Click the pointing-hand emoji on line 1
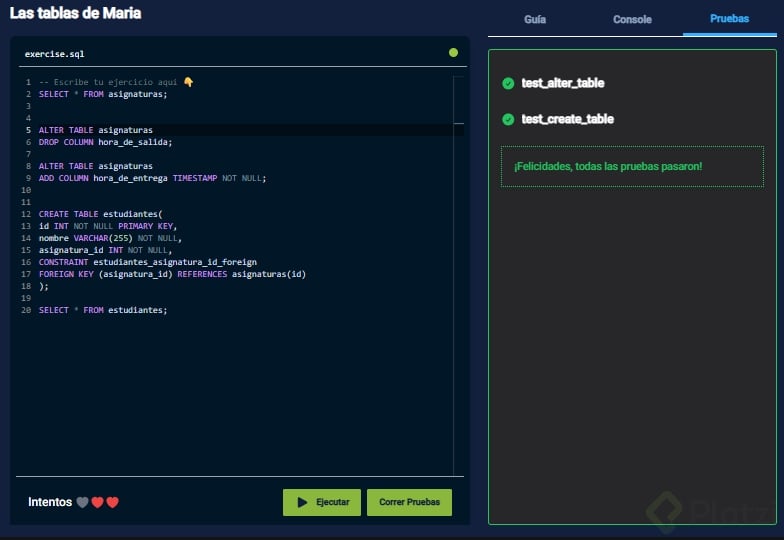Screen dimensions: 784x540 tap(188, 82)
